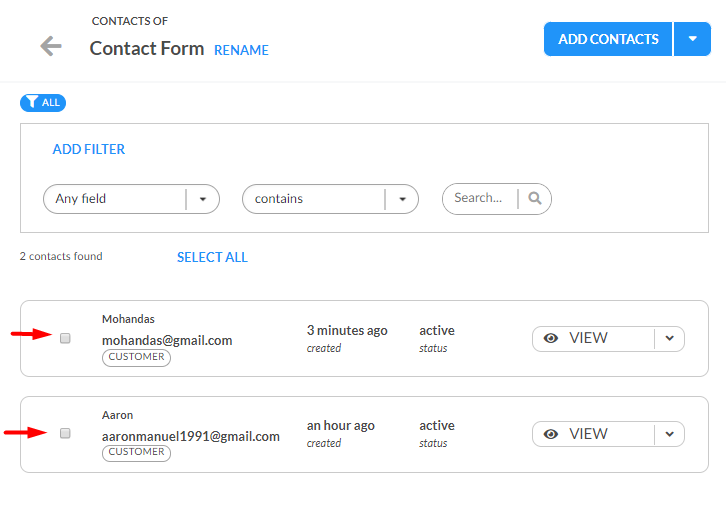Viewport: 726px width, 507px height.
Task: Click the ADD FILTER link
Action: [x=88, y=149]
